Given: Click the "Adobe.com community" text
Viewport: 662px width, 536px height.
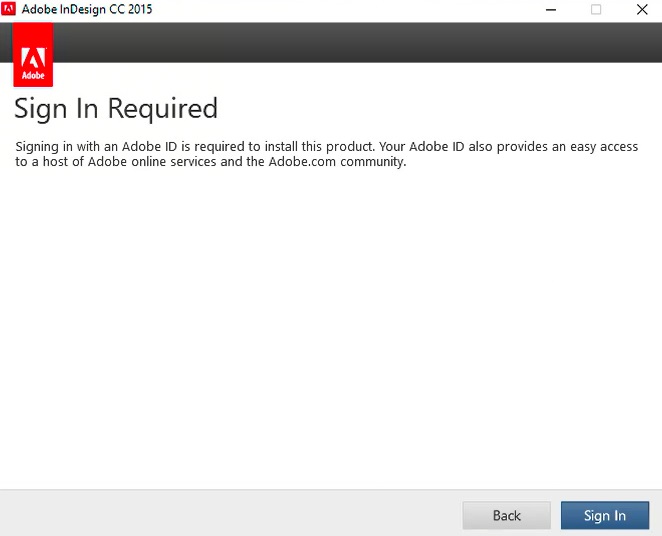Looking at the screenshot, I should pos(336,162).
